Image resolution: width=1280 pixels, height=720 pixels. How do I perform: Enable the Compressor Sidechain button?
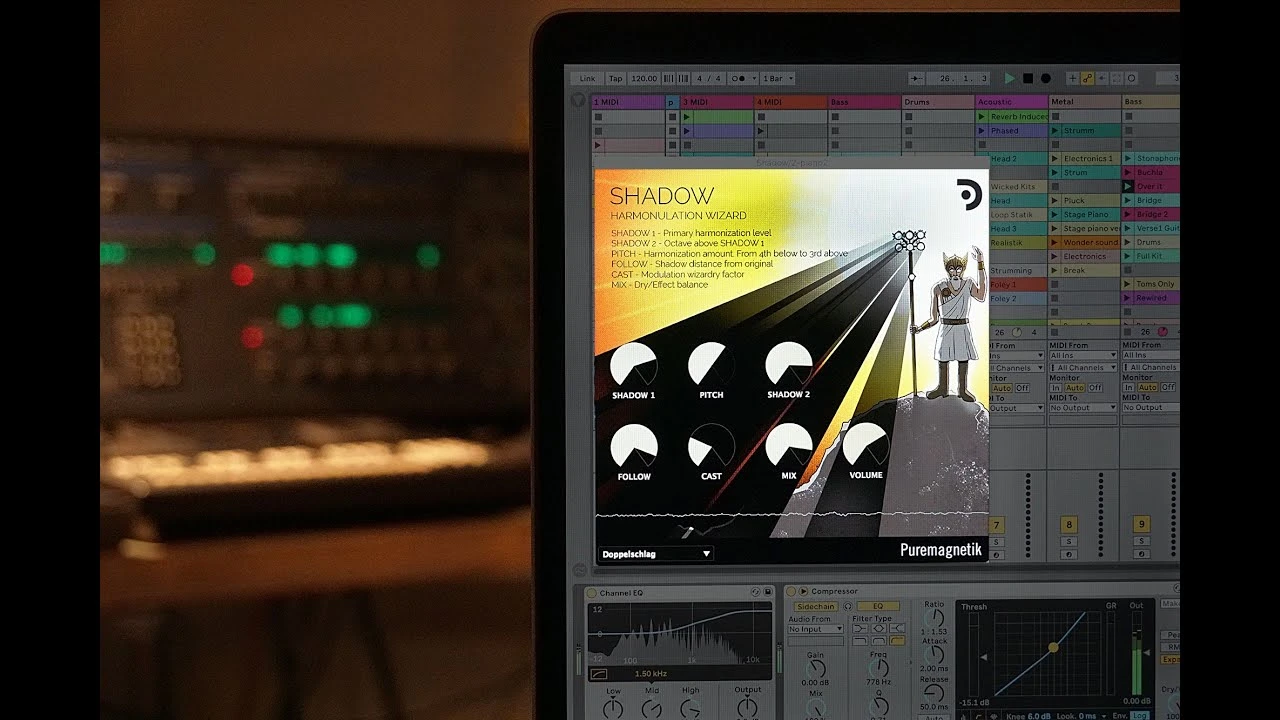click(816, 606)
